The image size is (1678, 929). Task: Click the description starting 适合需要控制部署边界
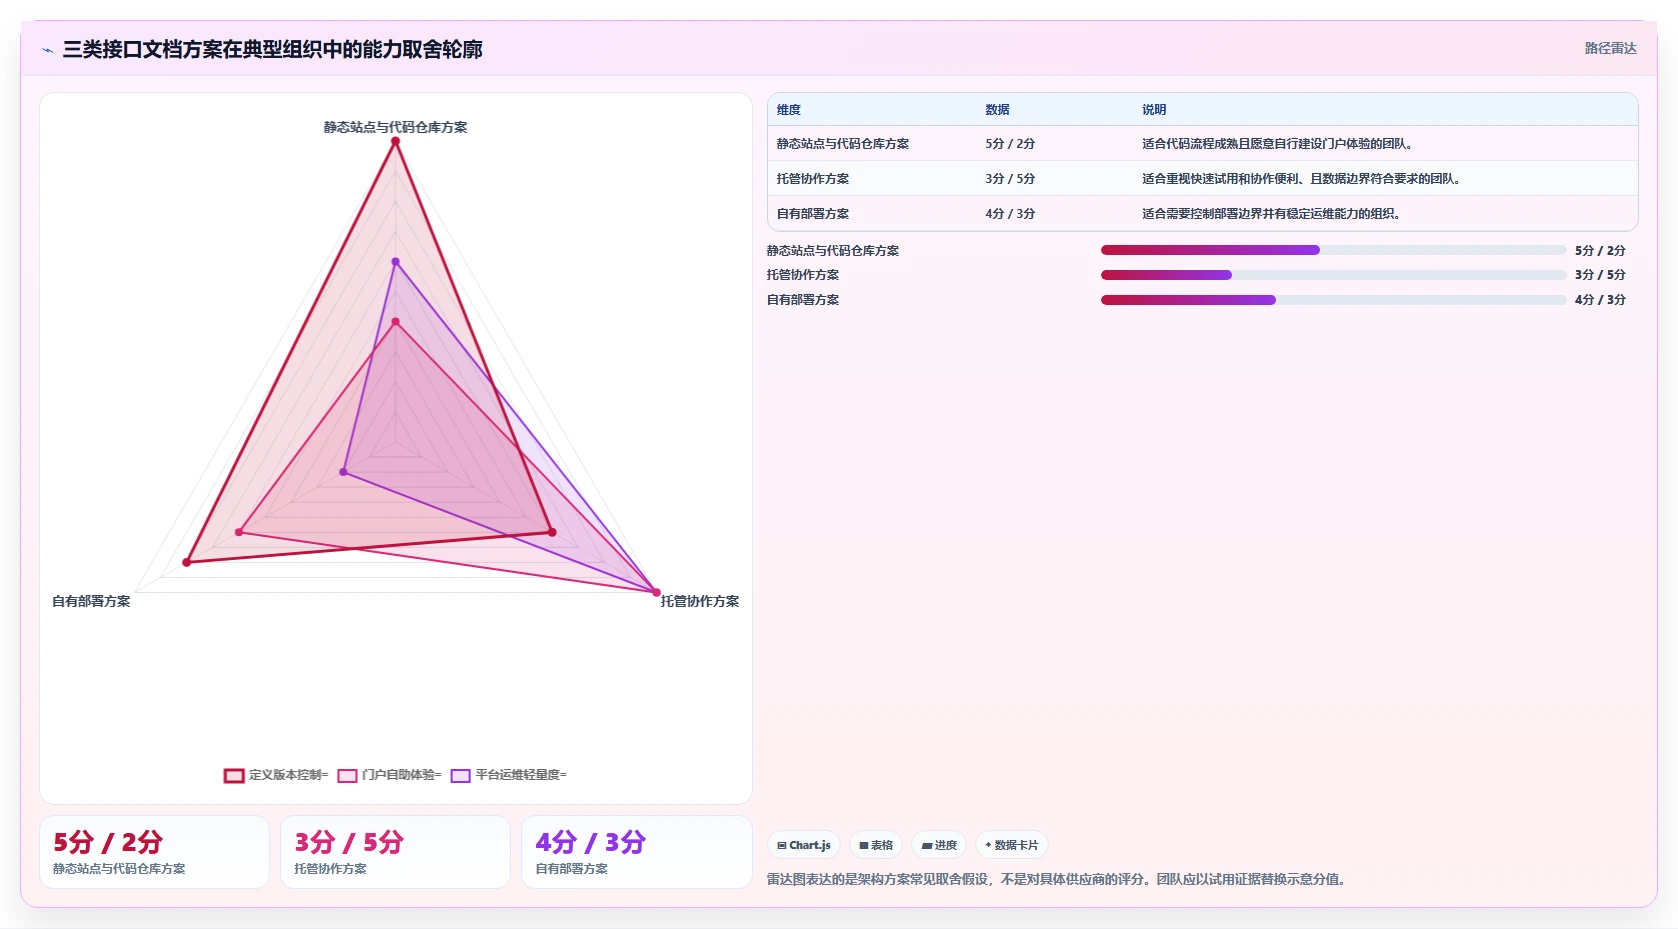(x=1271, y=214)
